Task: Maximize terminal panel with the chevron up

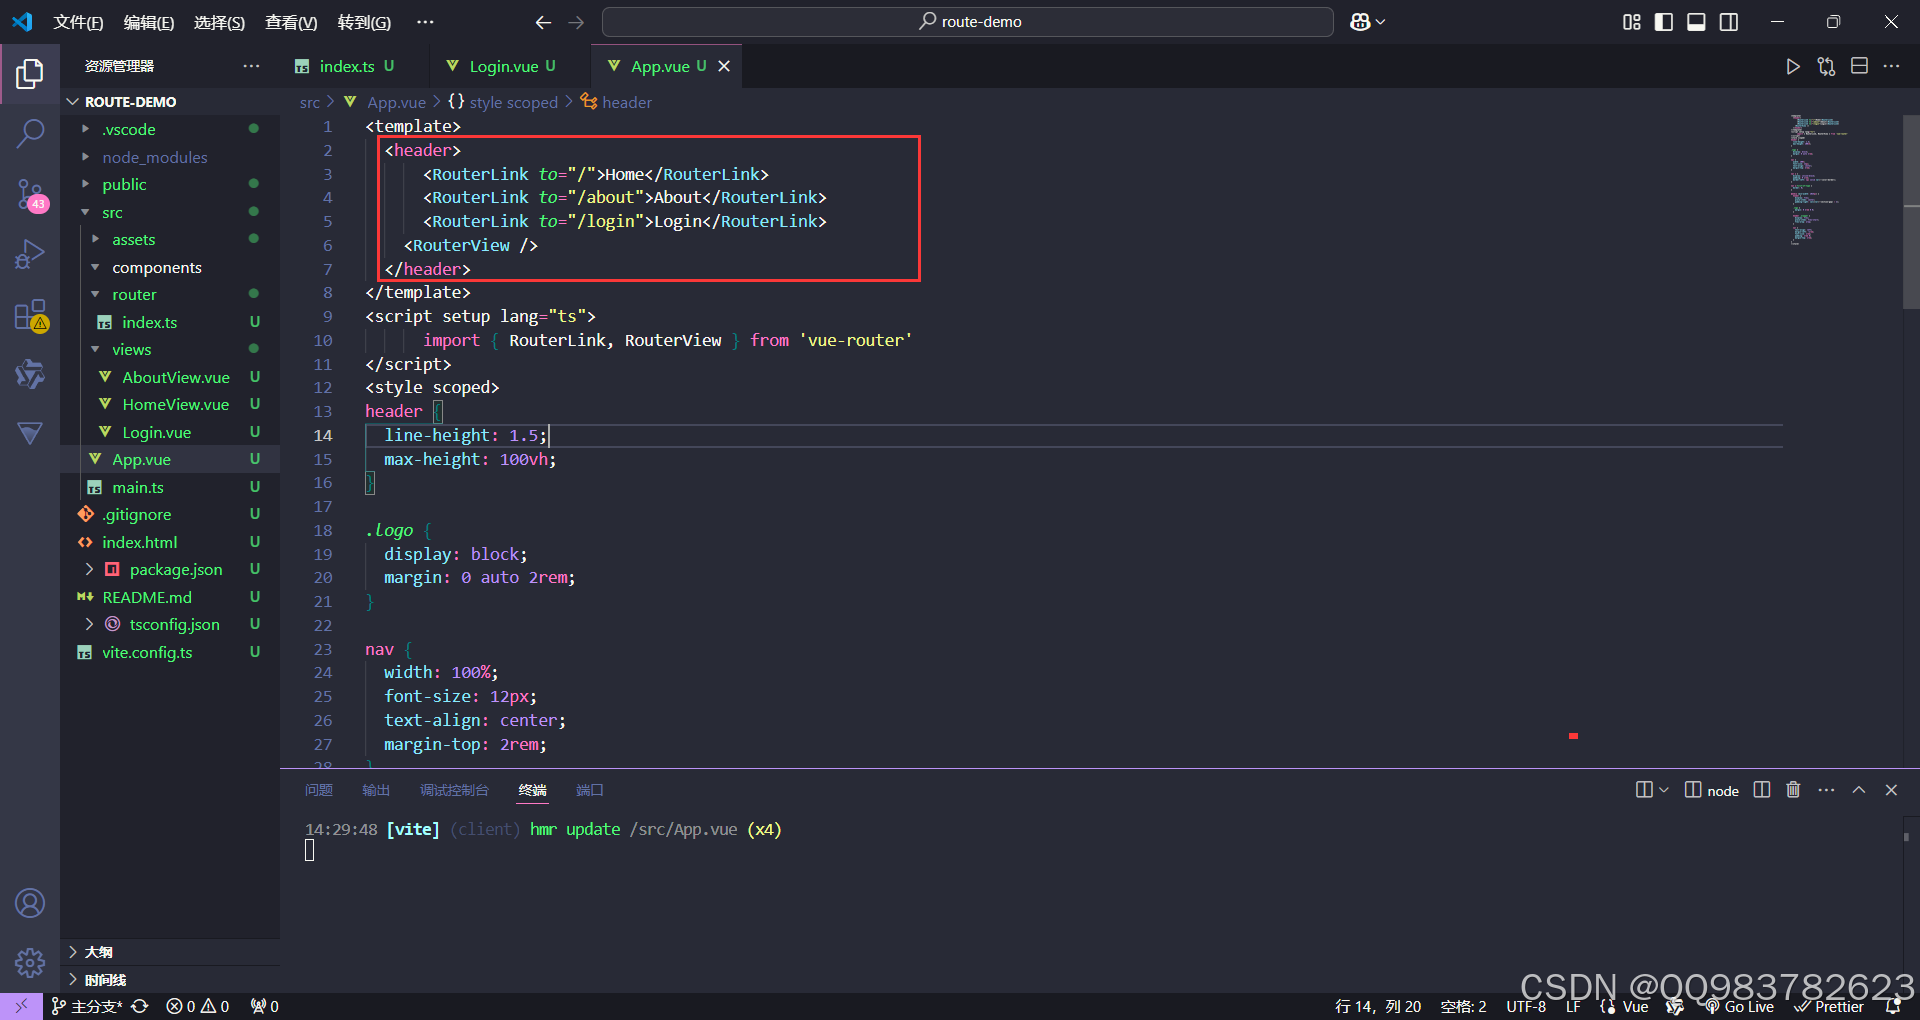Action: click(1859, 790)
